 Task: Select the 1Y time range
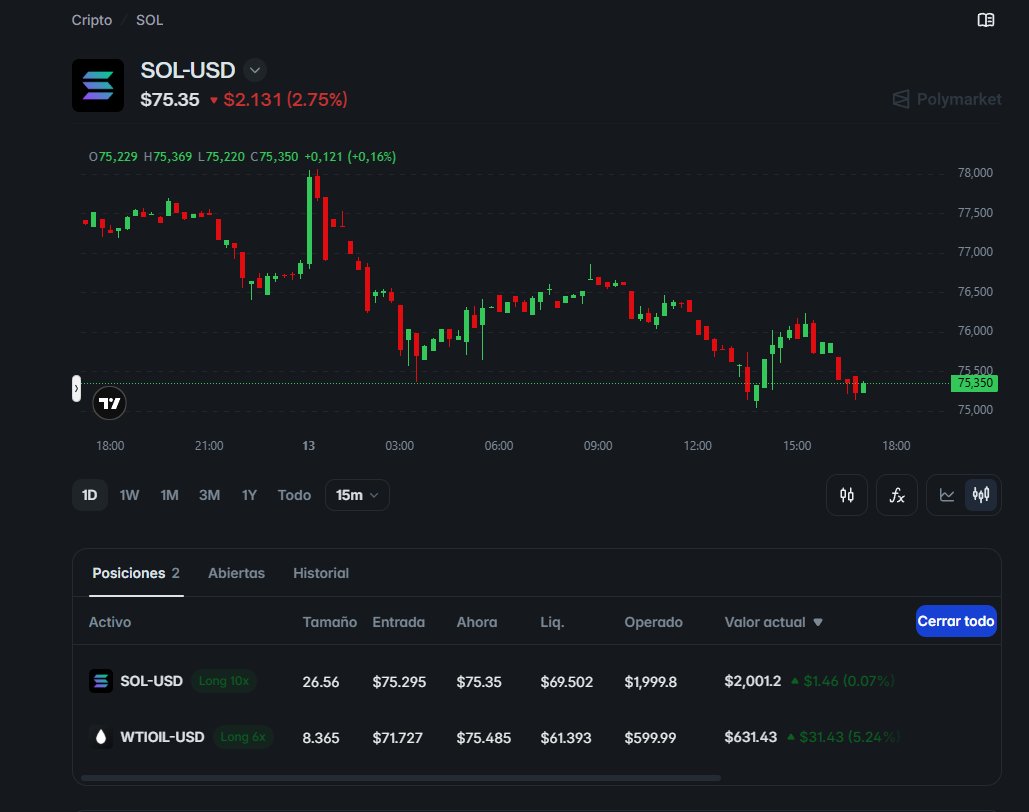point(249,495)
